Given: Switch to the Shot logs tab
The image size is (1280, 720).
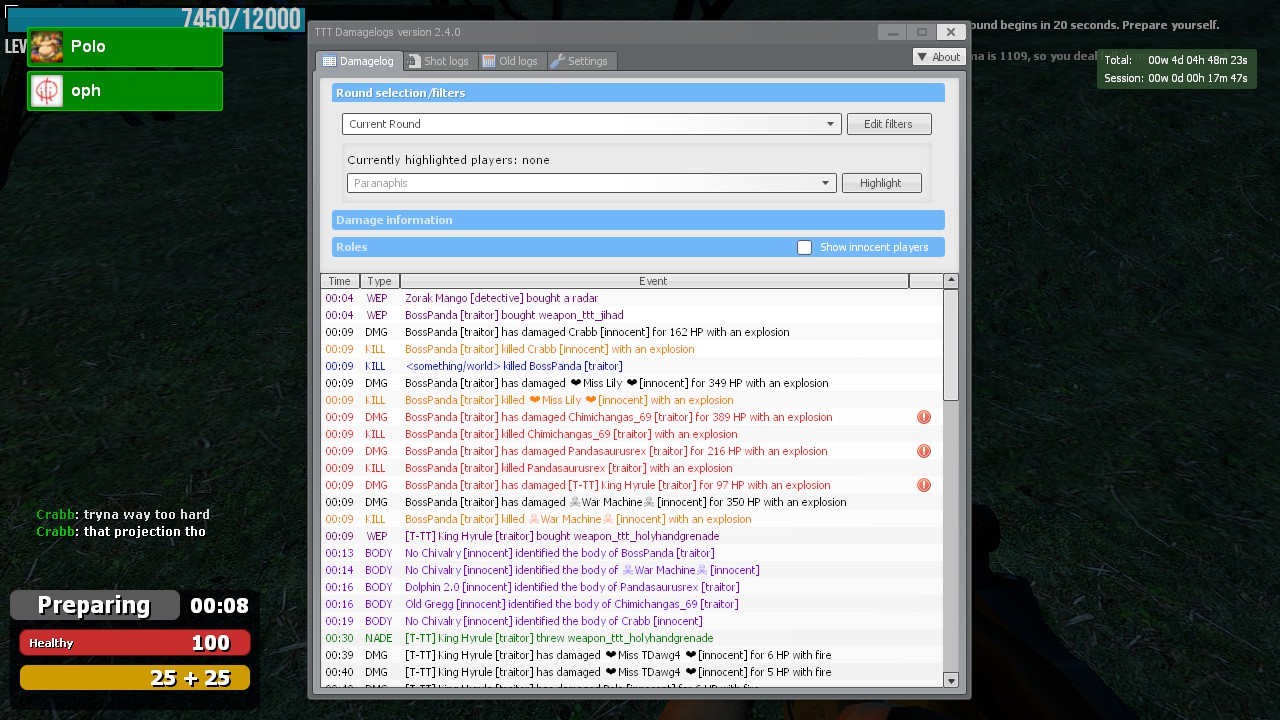Looking at the screenshot, I should (x=440, y=61).
